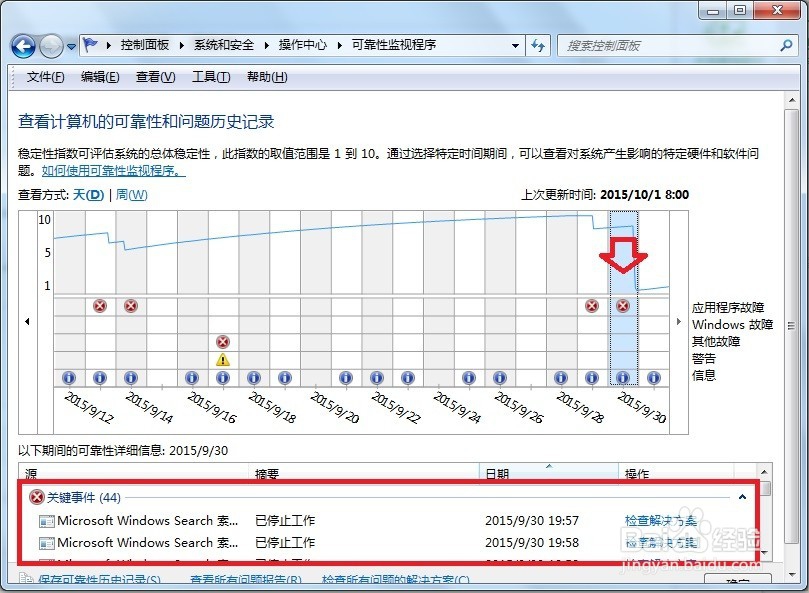This screenshot has width=809, height=593.
Task: Go back with the blue Back arrow
Action: click(x=23, y=46)
